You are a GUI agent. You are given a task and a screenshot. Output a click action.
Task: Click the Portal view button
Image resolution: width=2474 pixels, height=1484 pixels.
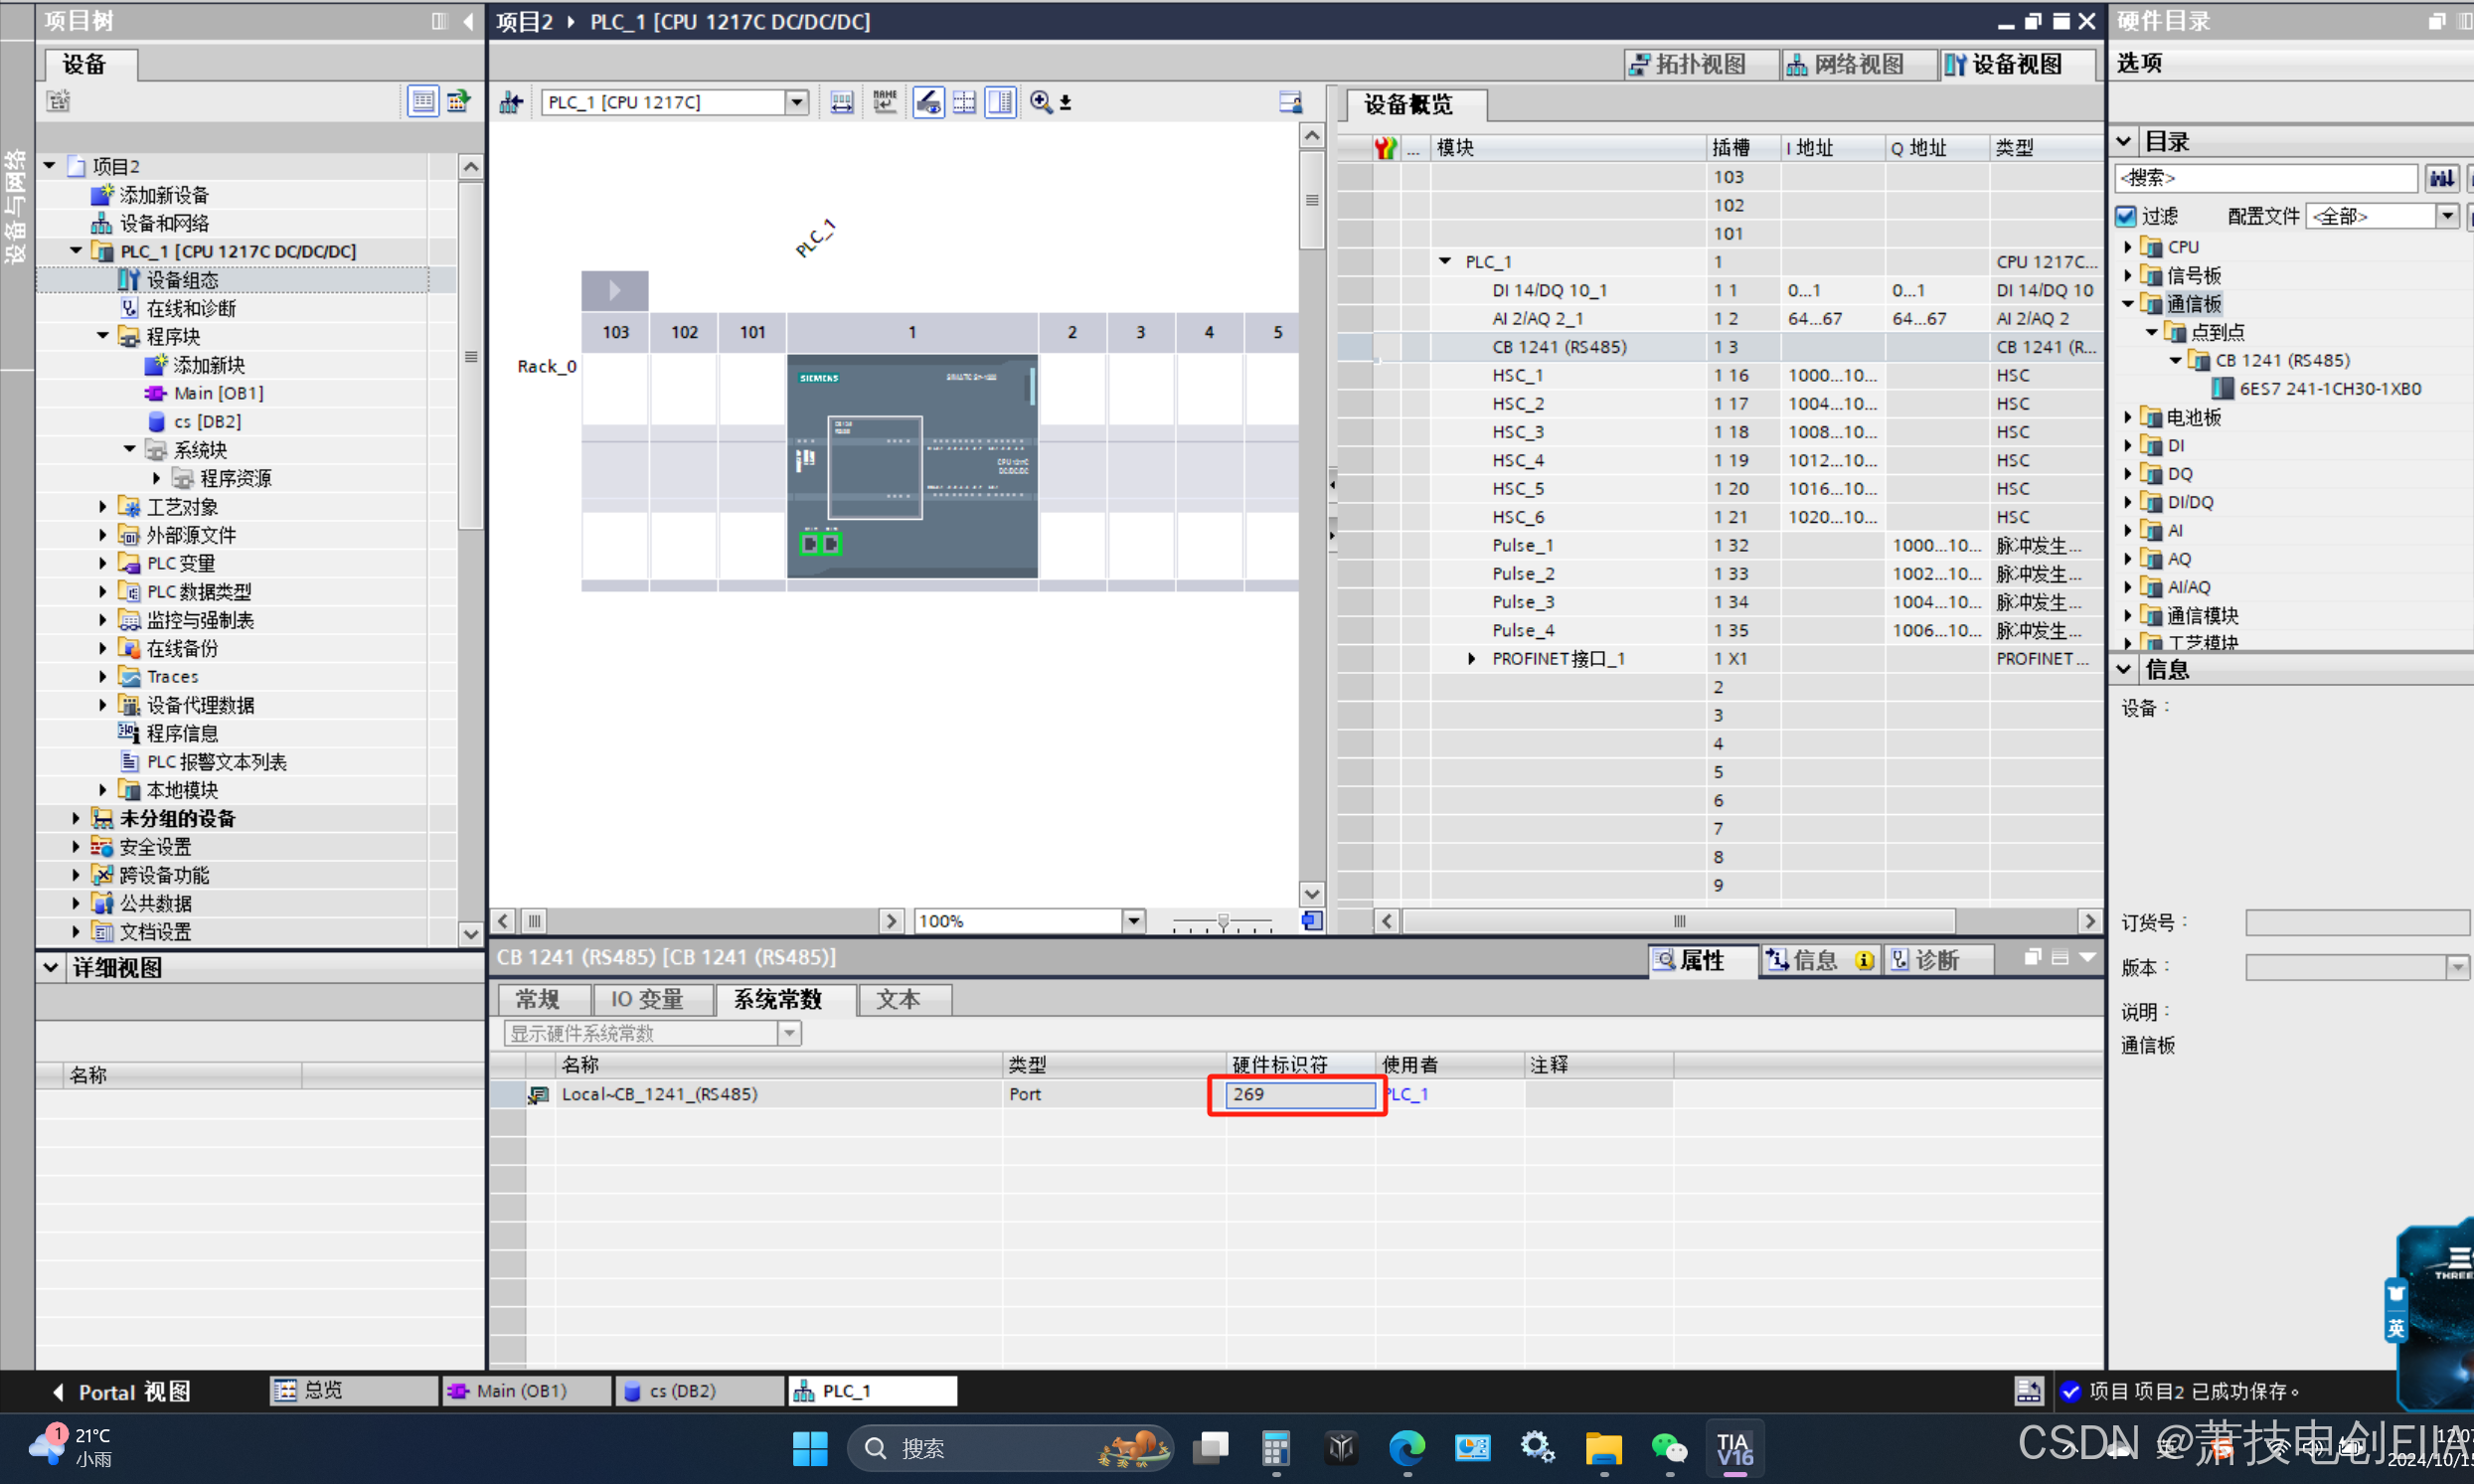tap(120, 1391)
